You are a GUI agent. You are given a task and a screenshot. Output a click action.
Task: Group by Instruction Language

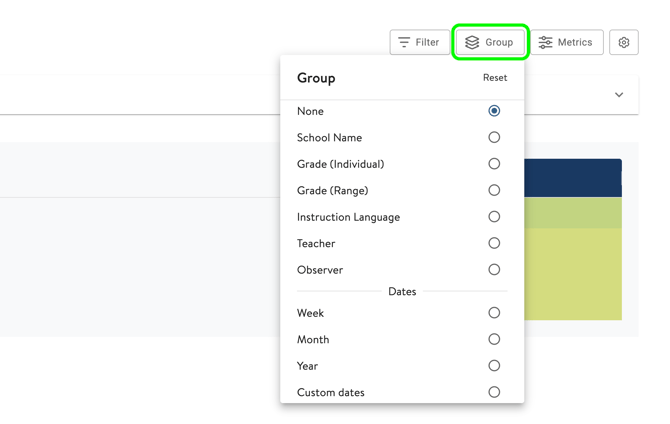pyautogui.click(x=494, y=217)
